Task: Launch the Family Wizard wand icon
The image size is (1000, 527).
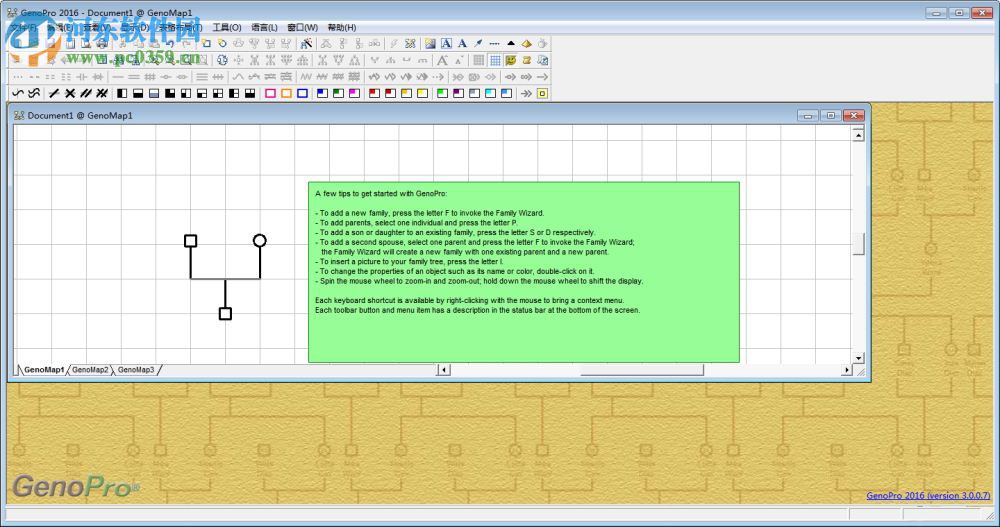Action: coord(306,43)
